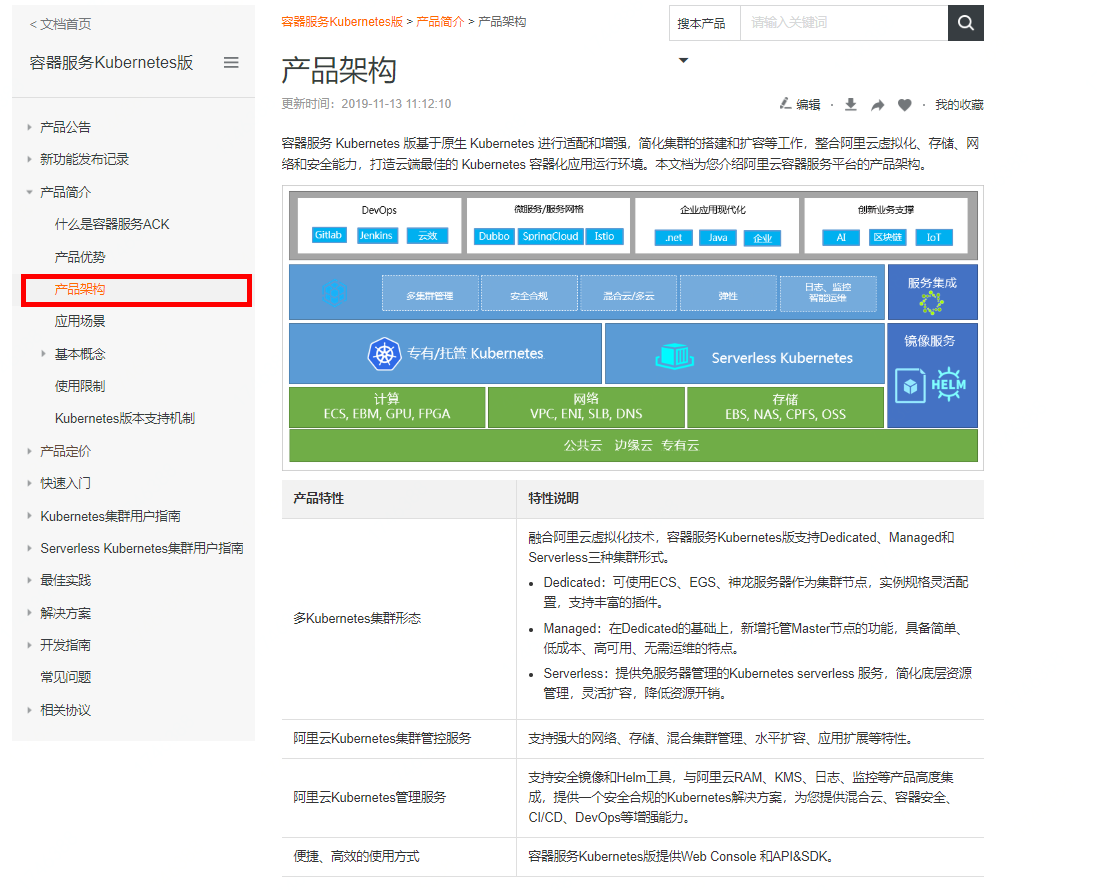Image resolution: width=1097 pixels, height=890 pixels.
Task: Click the container image icon beside HELM
Action: 910,386
